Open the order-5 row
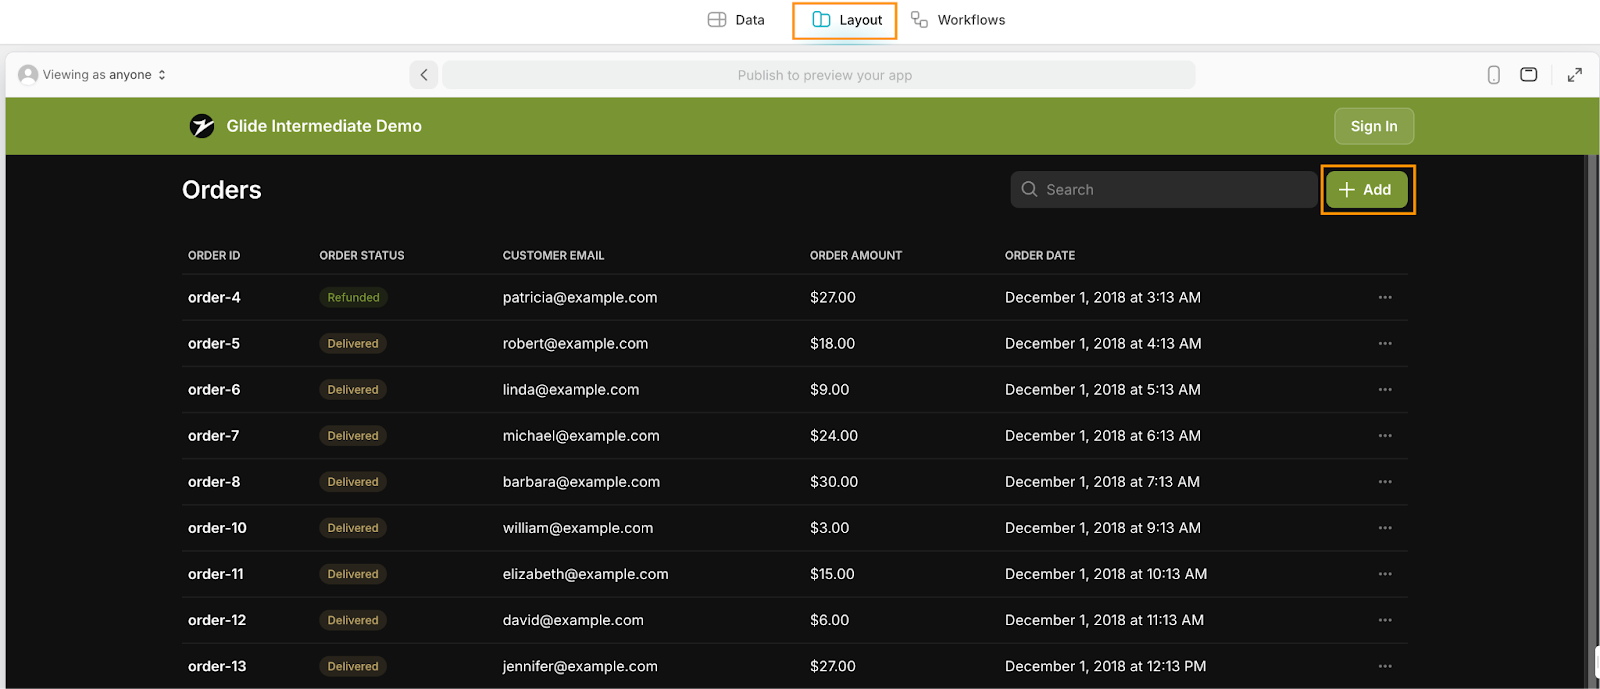Viewport: 1600px width, 689px height. tap(795, 343)
